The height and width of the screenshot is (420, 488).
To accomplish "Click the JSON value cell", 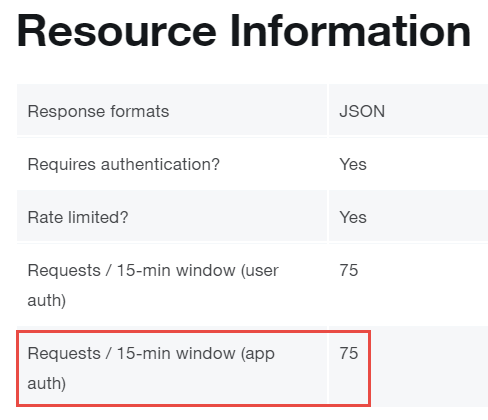I will (x=362, y=111).
